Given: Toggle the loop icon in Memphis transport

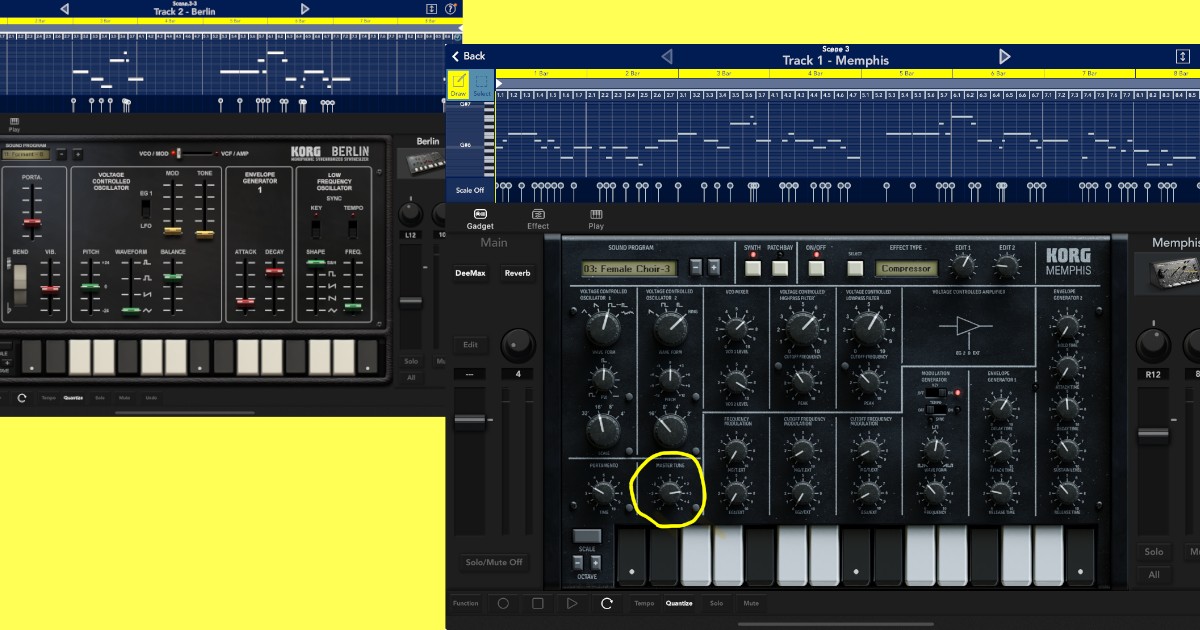Looking at the screenshot, I should pos(606,603).
